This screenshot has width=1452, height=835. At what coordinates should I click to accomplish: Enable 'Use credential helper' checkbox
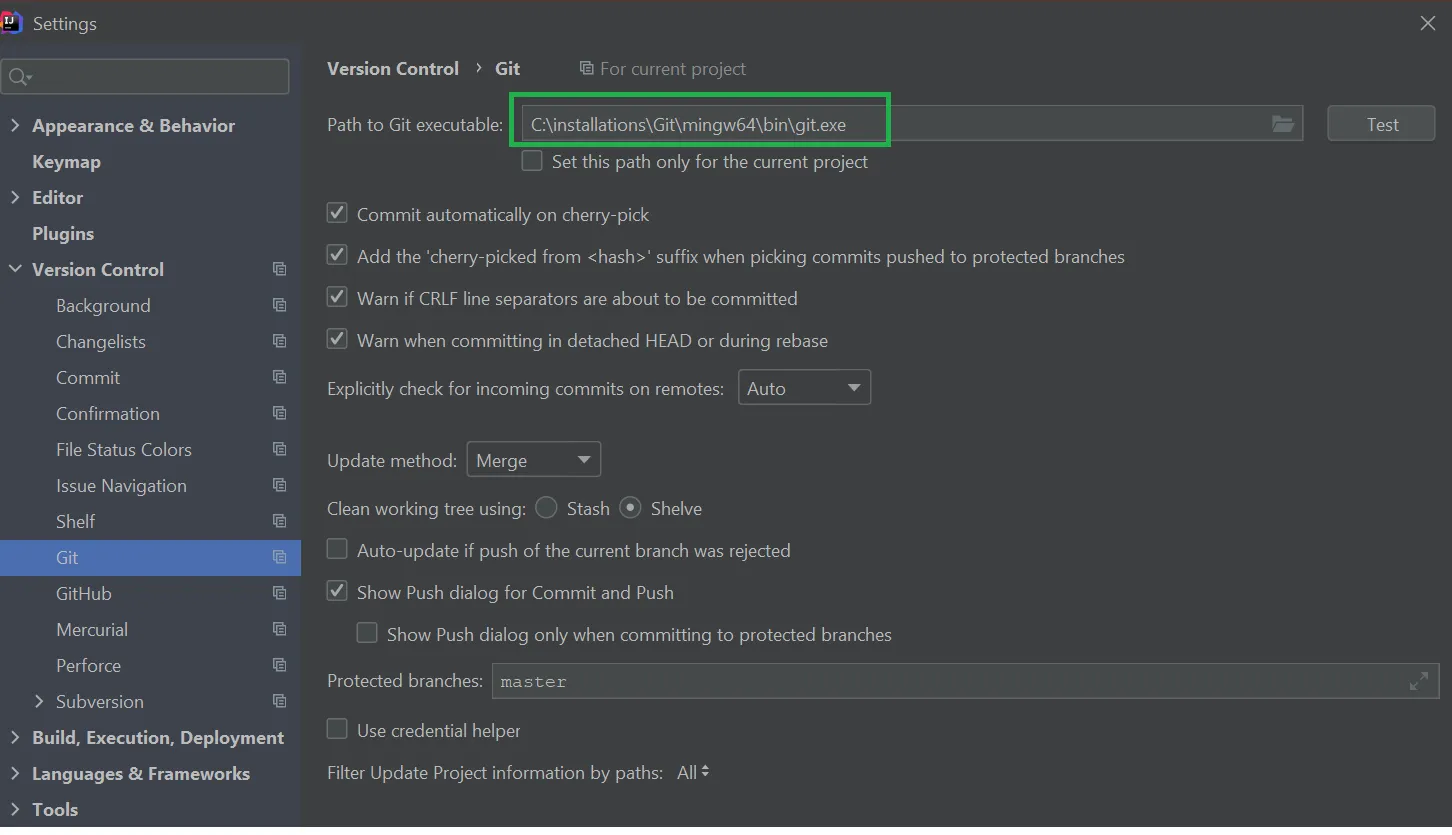coord(337,730)
